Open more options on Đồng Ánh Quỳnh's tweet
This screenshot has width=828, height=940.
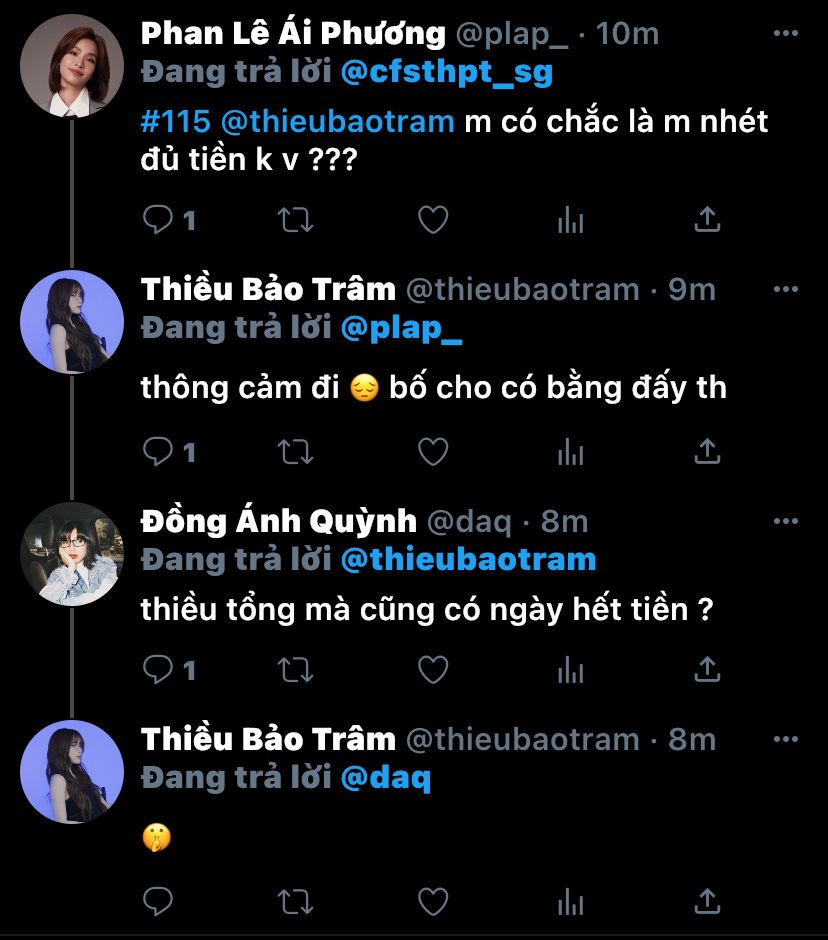coord(787,521)
